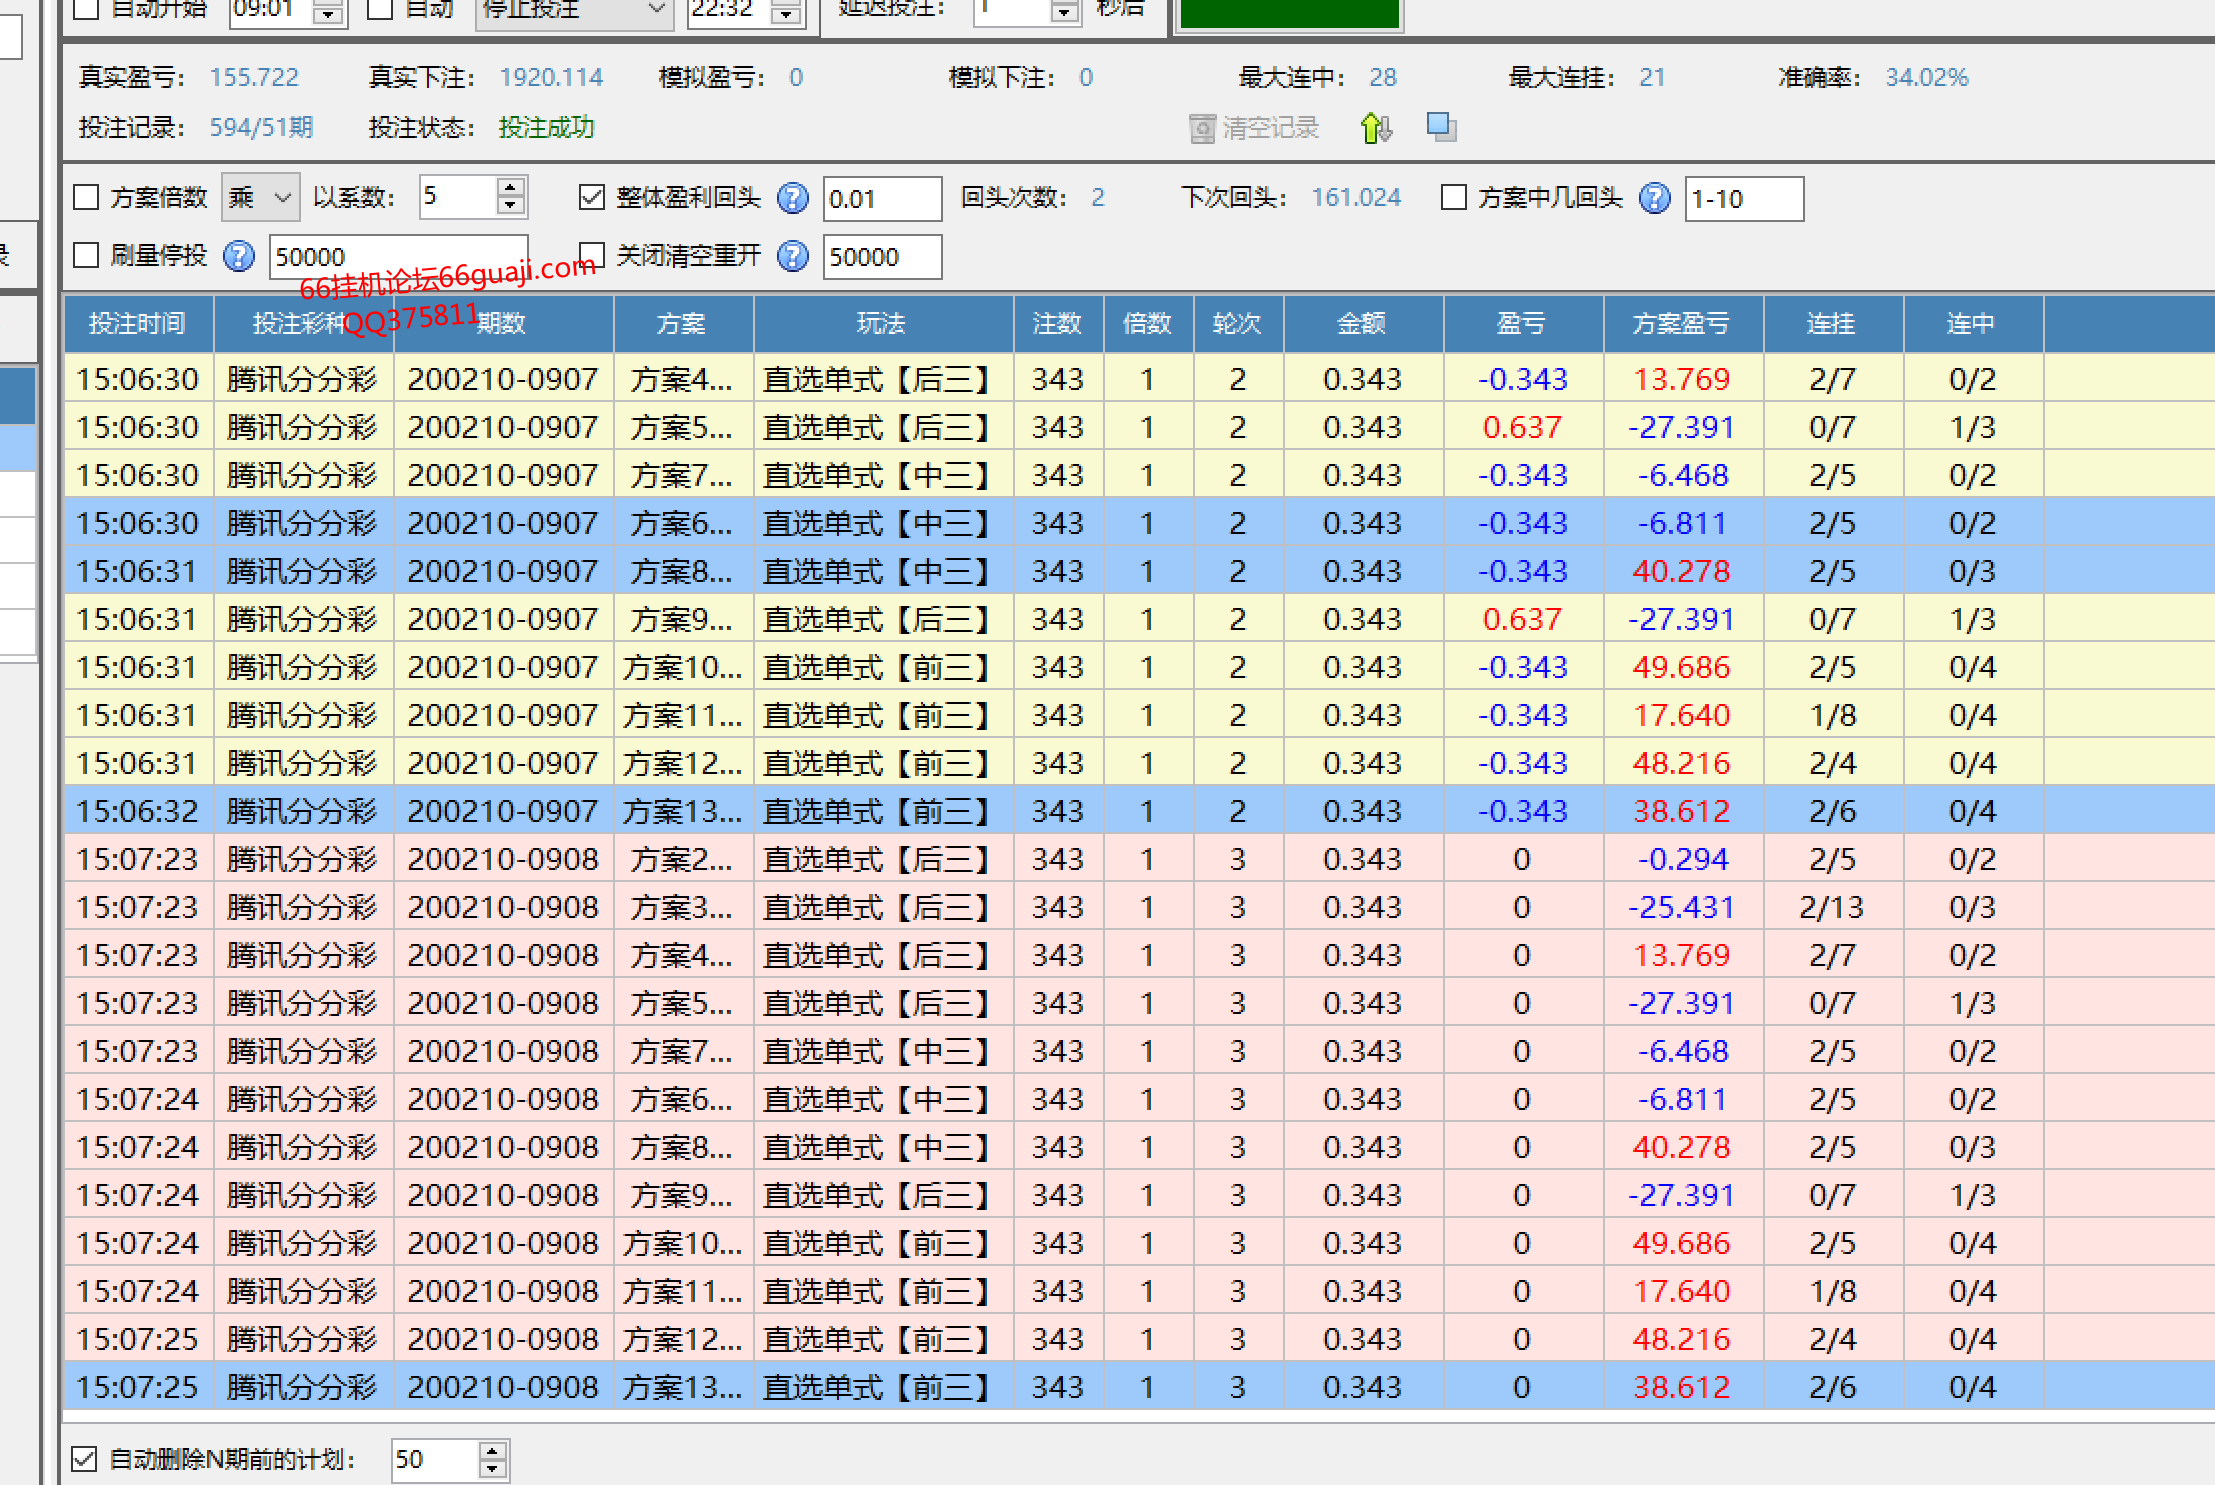The height and width of the screenshot is (1485, 2215).
Task: Decrease the auto-delete period count 50
Action: (x=491, y=1469)
